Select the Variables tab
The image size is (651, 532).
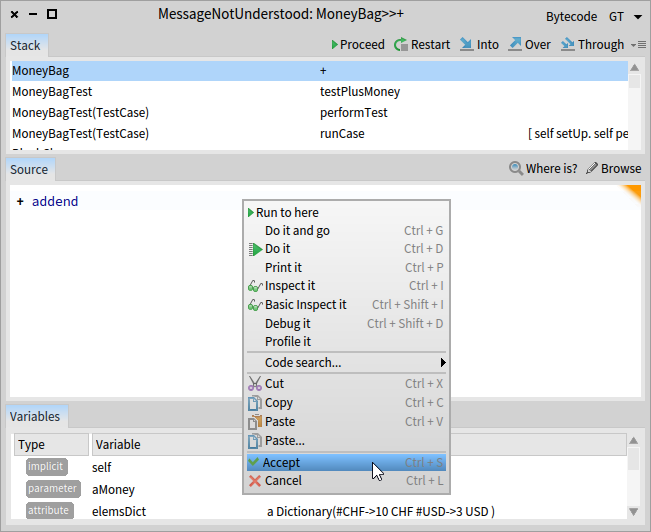35,416
